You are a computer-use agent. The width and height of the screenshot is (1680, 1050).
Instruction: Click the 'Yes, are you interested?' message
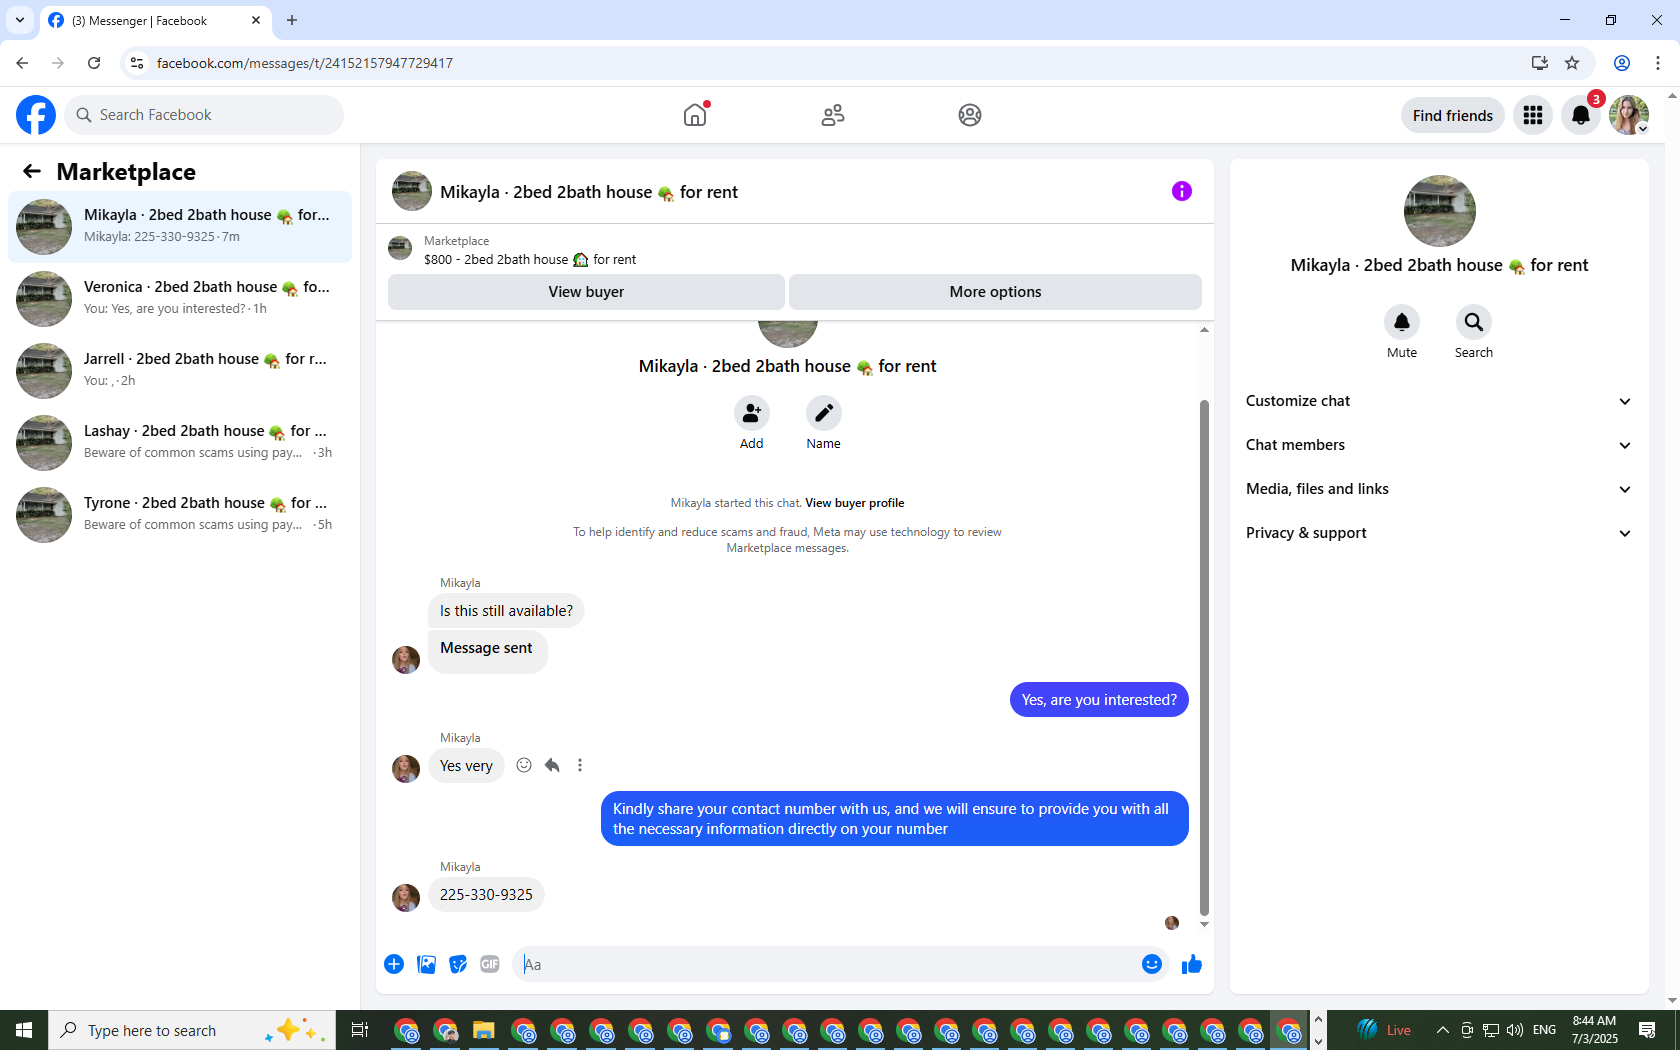pos(1099,700)
